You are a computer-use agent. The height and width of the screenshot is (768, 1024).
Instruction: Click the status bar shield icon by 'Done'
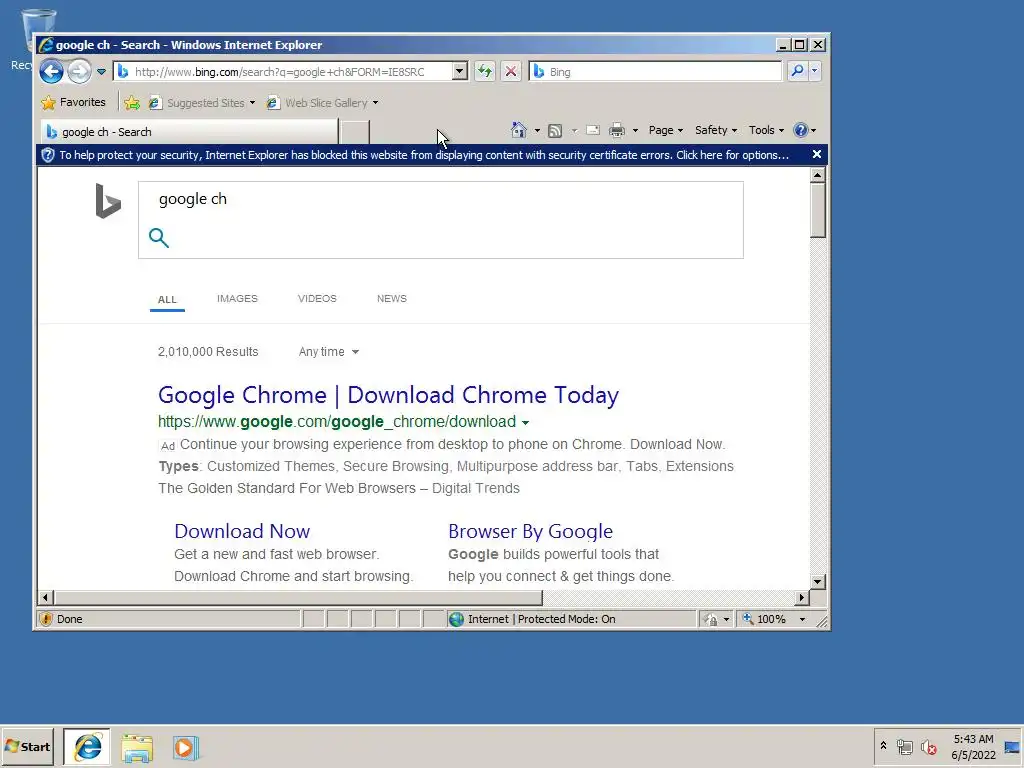tap(46, 619)
